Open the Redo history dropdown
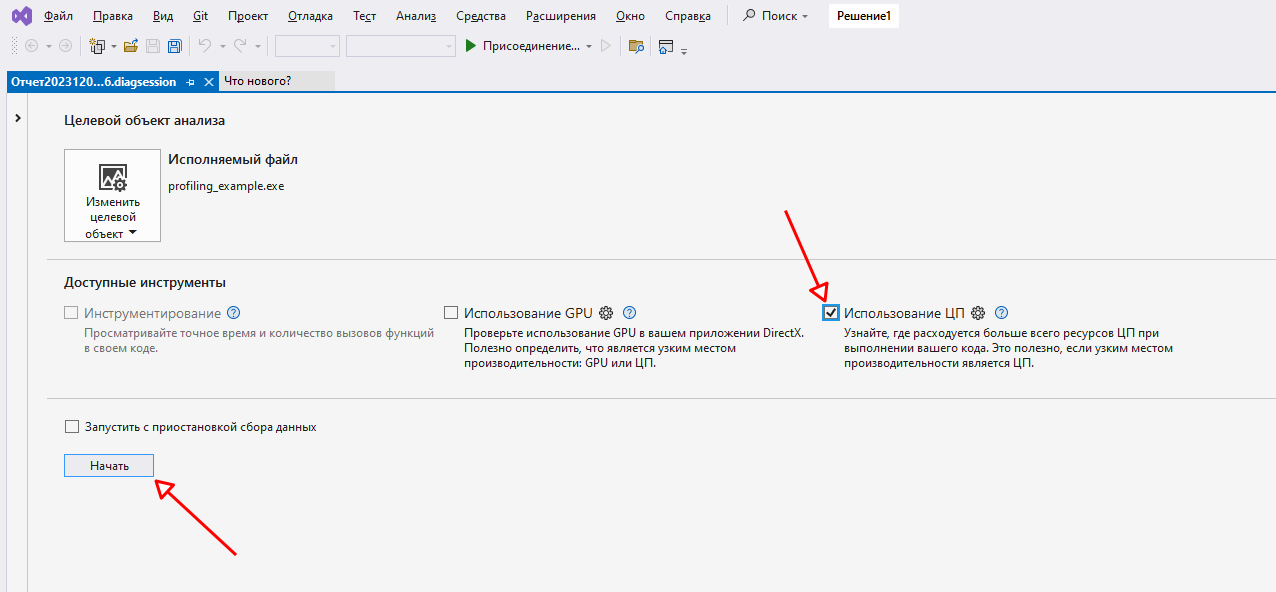This screenshot has height=592, width=1276. point(257,46)
